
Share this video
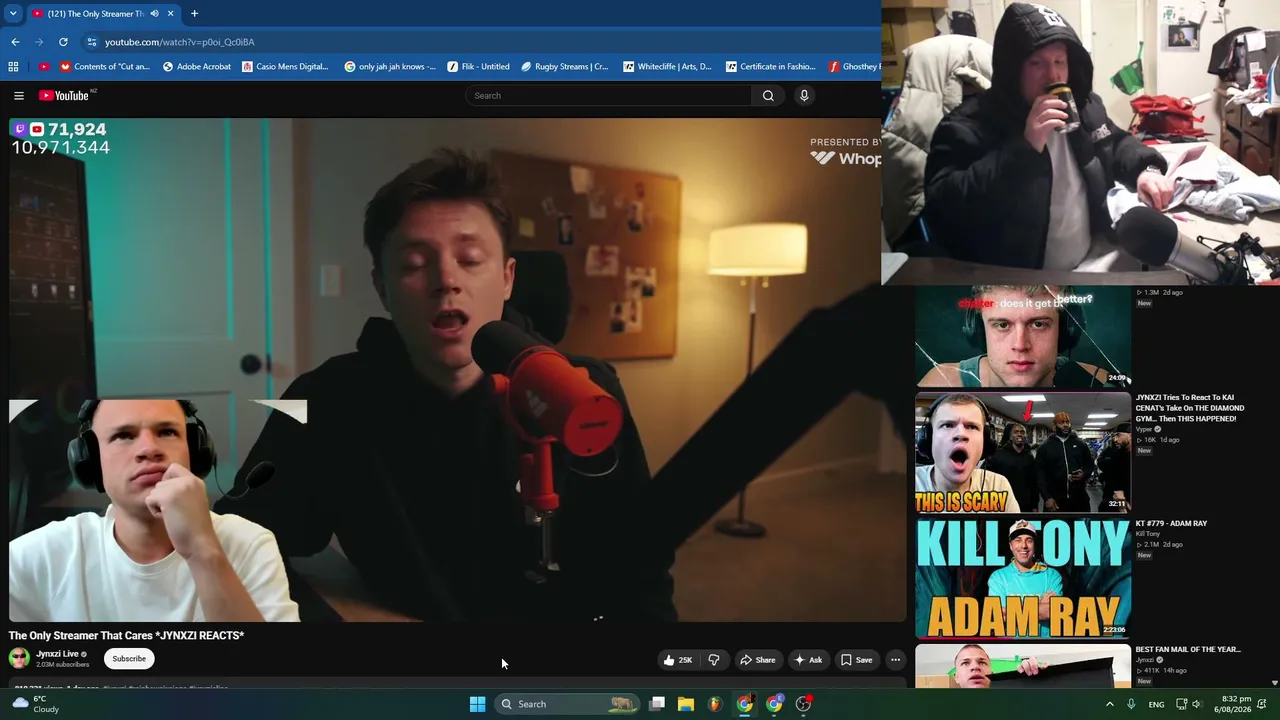pyautogui.click(x=757, y=660)
